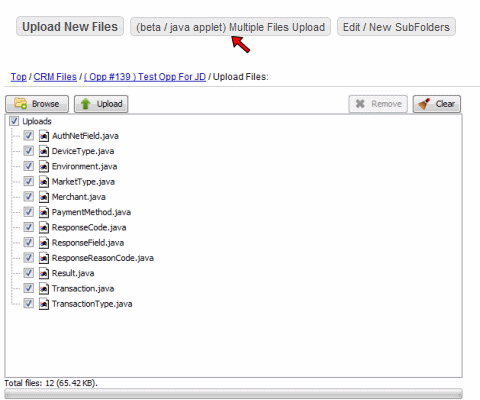This screenshot has width=480, height=400.
Task: Open the Edit / New SubFolders button
Action: [x=396, y=27]
